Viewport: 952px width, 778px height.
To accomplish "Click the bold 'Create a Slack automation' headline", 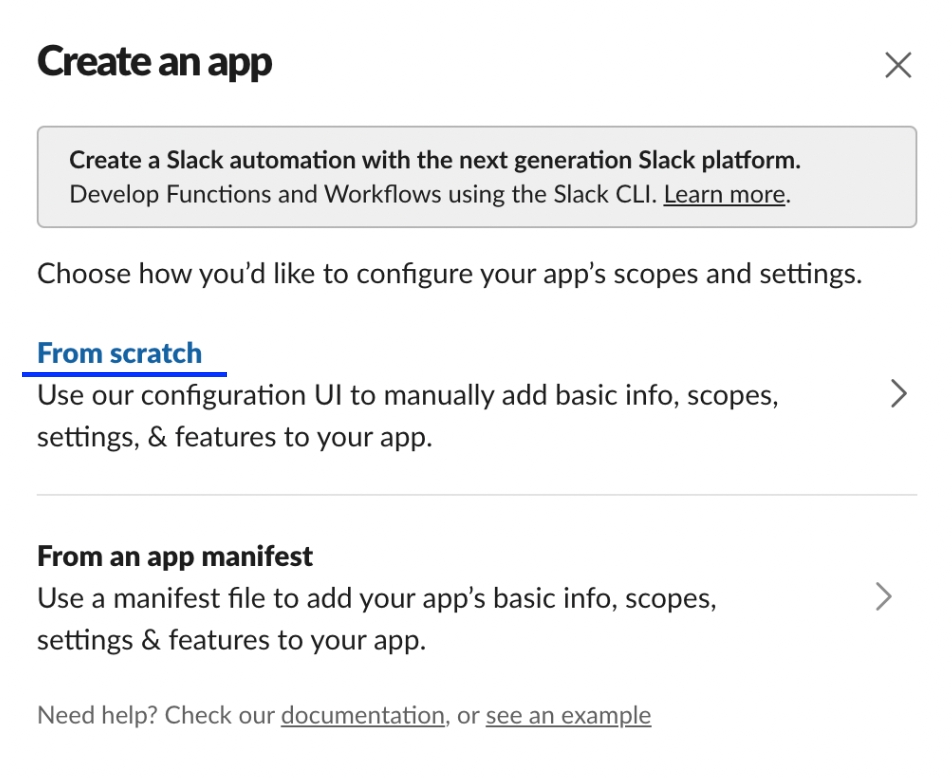I will coord(434,160).
